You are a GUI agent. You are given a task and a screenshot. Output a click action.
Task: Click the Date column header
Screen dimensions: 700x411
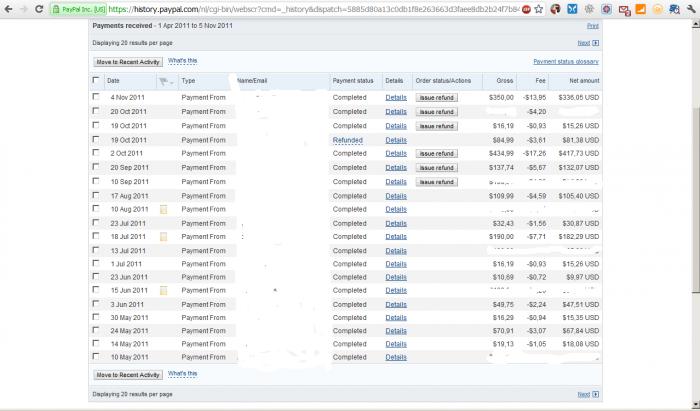[x=113, y=80]
